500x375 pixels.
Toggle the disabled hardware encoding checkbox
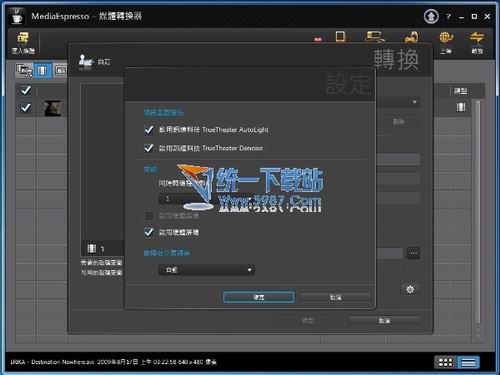tap(149, 216)
